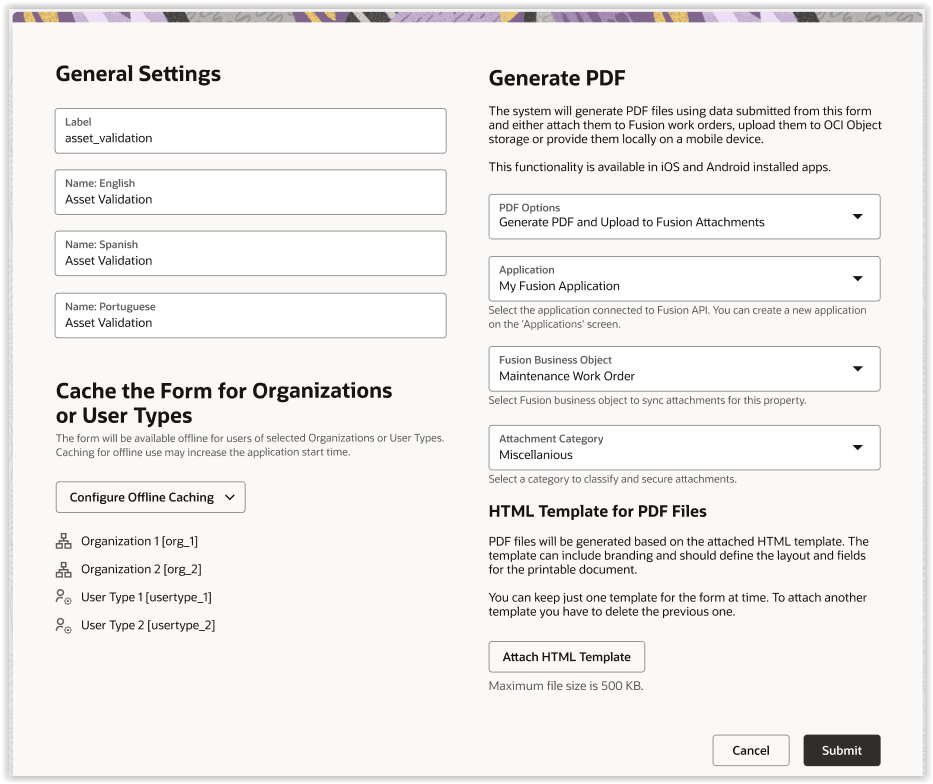Click the Attach HTML Template button
933x784 pixels.
(x=566, y=656)
